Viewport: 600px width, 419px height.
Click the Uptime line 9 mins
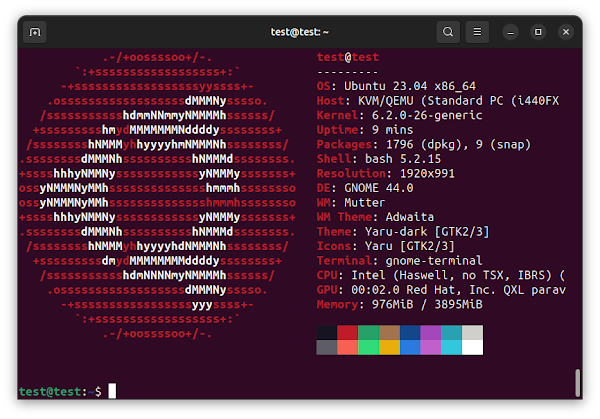click(365, 130)
